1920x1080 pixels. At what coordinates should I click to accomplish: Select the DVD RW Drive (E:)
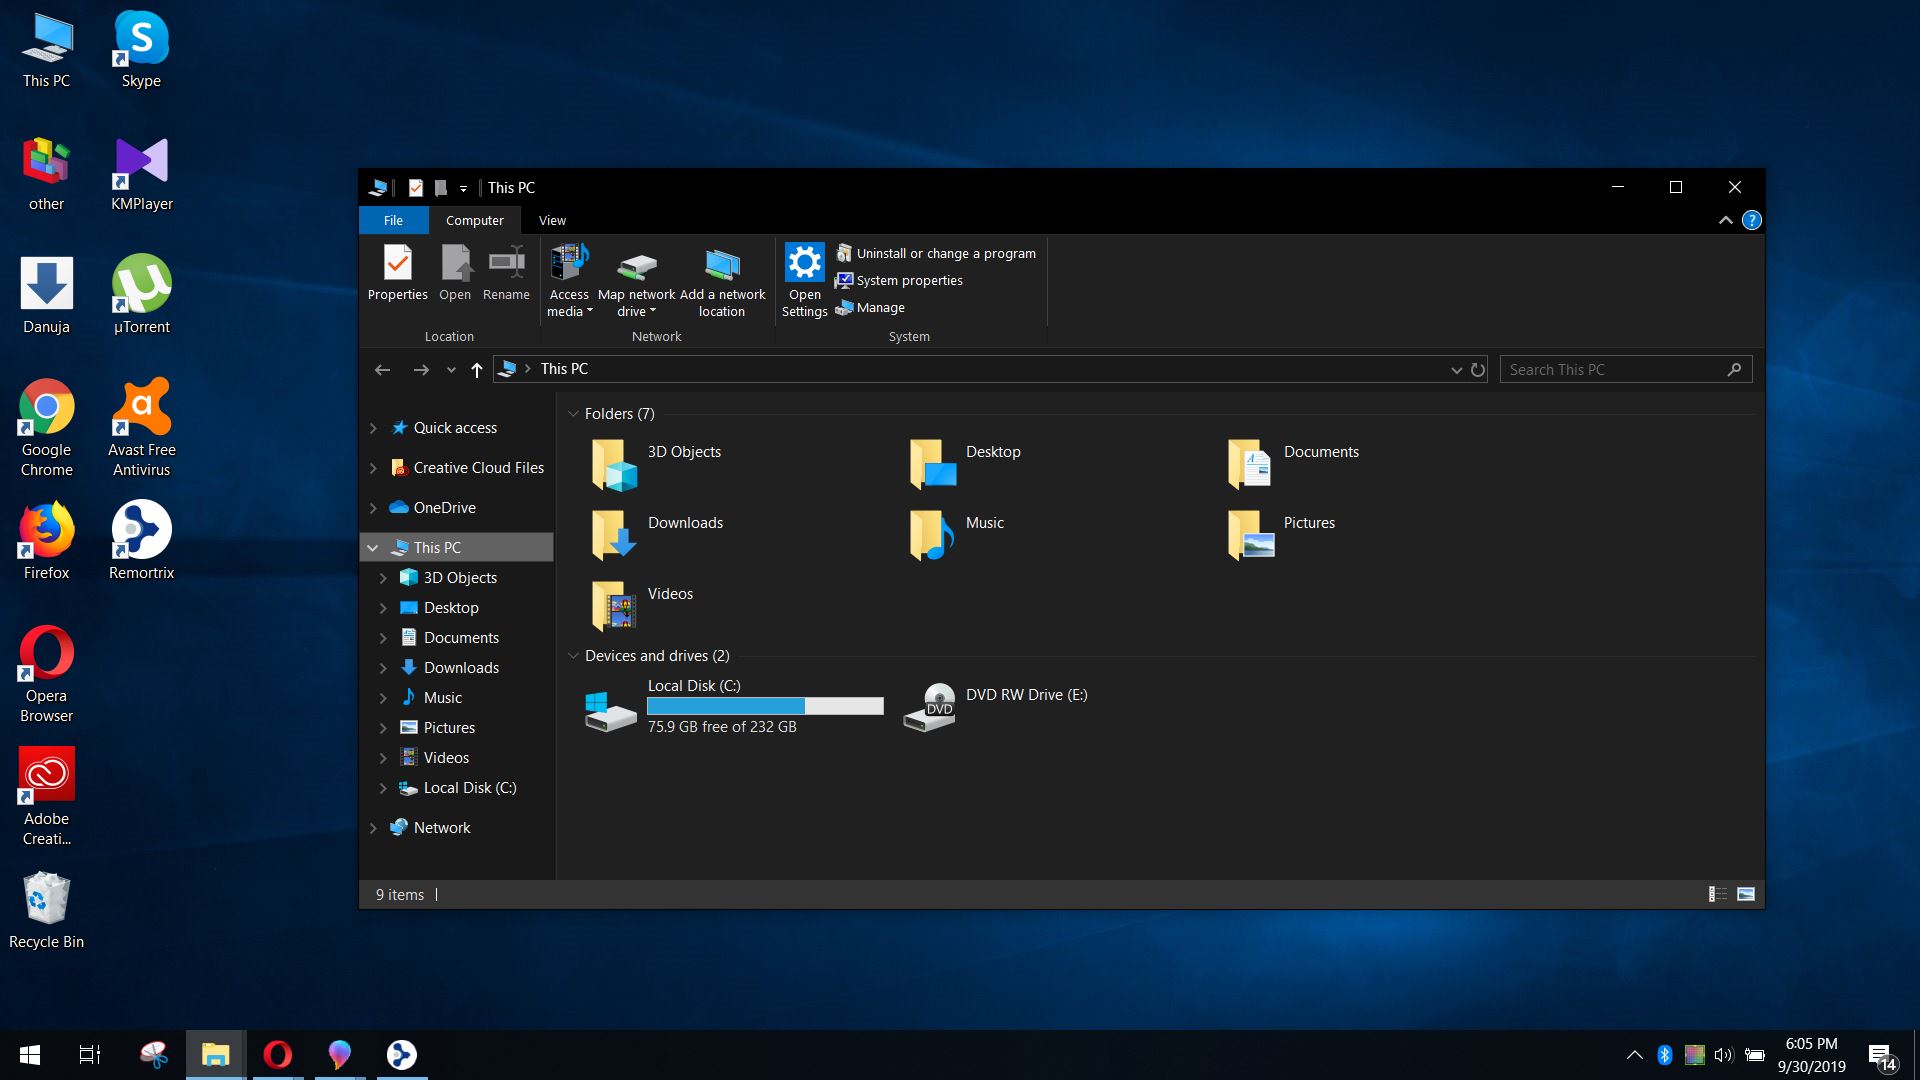coord(996,706)
